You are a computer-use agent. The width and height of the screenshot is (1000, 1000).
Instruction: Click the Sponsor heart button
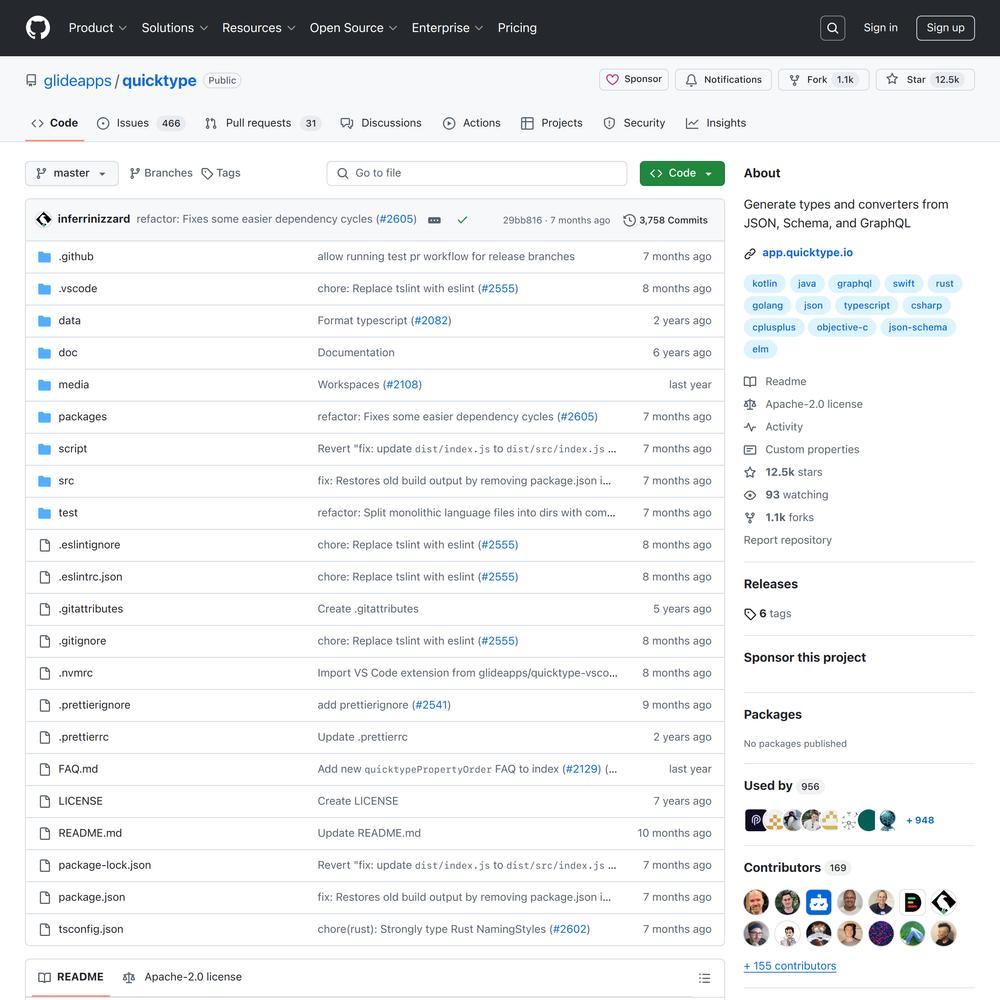click(x=634, y=80)
